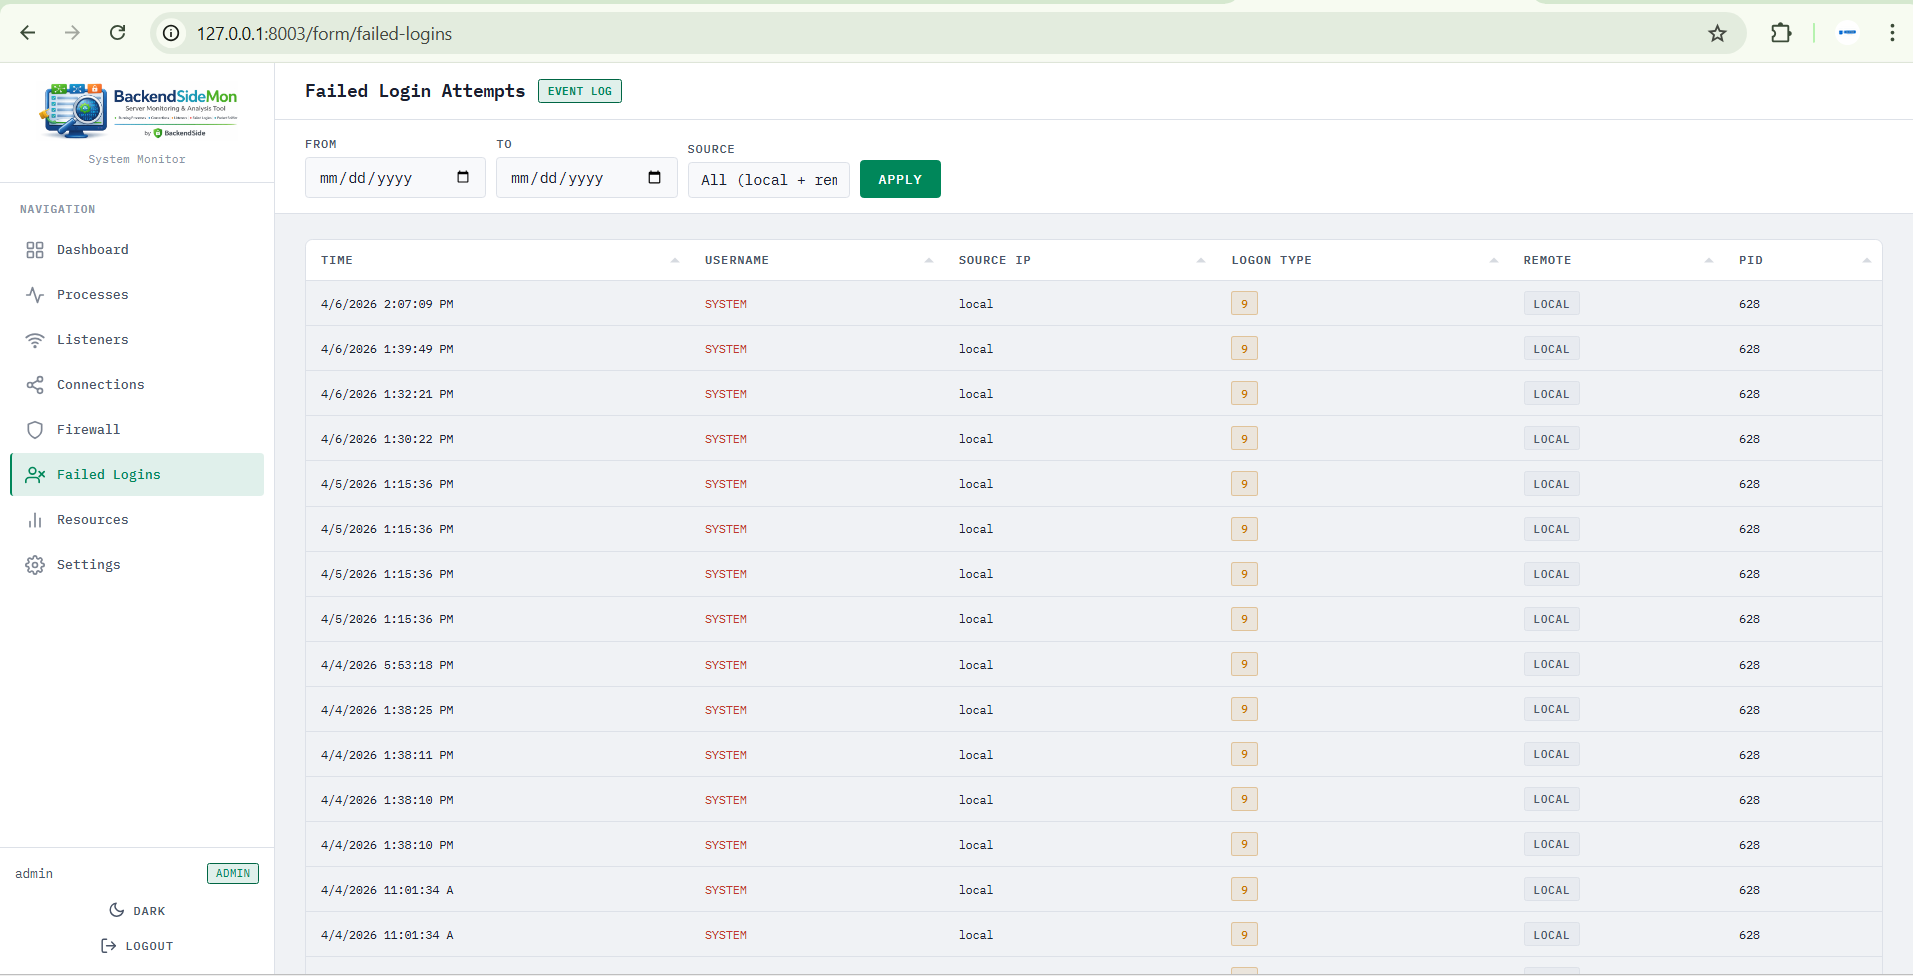Bookmark this page with the star icon
This screenshot has height=976, width=1913.
pos(1717,33)
